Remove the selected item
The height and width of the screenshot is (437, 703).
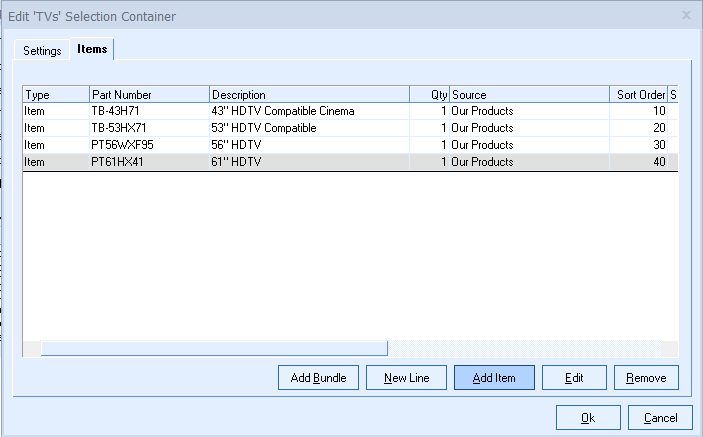click(646, 377)
